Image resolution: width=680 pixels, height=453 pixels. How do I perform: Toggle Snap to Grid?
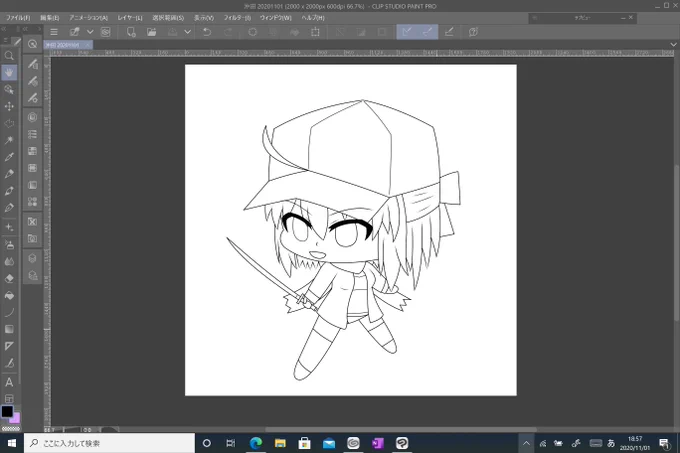point(449,32)
